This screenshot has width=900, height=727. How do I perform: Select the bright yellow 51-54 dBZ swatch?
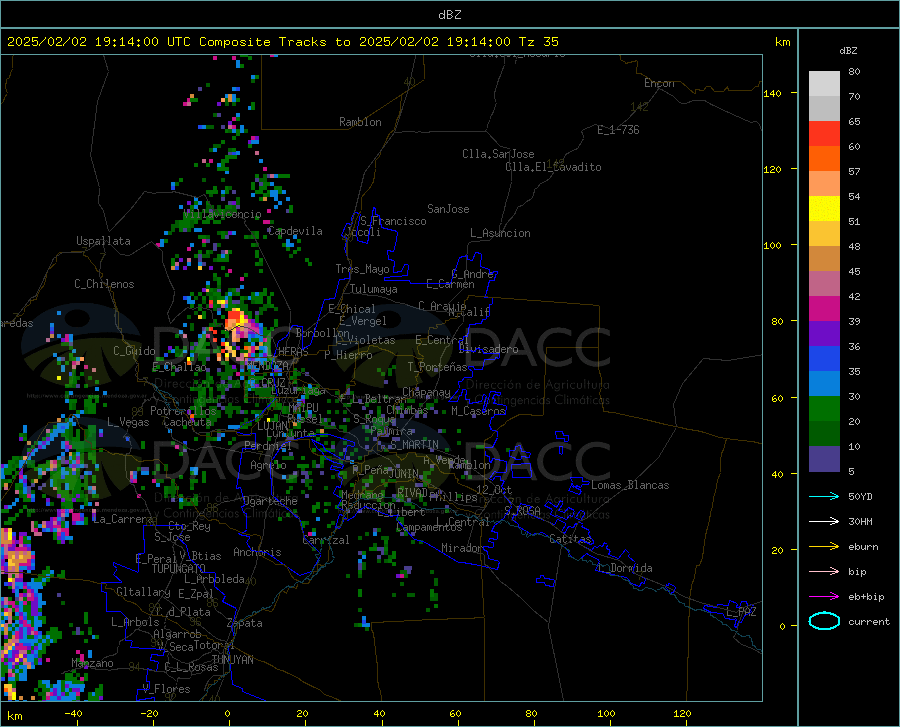pos(824,209)
